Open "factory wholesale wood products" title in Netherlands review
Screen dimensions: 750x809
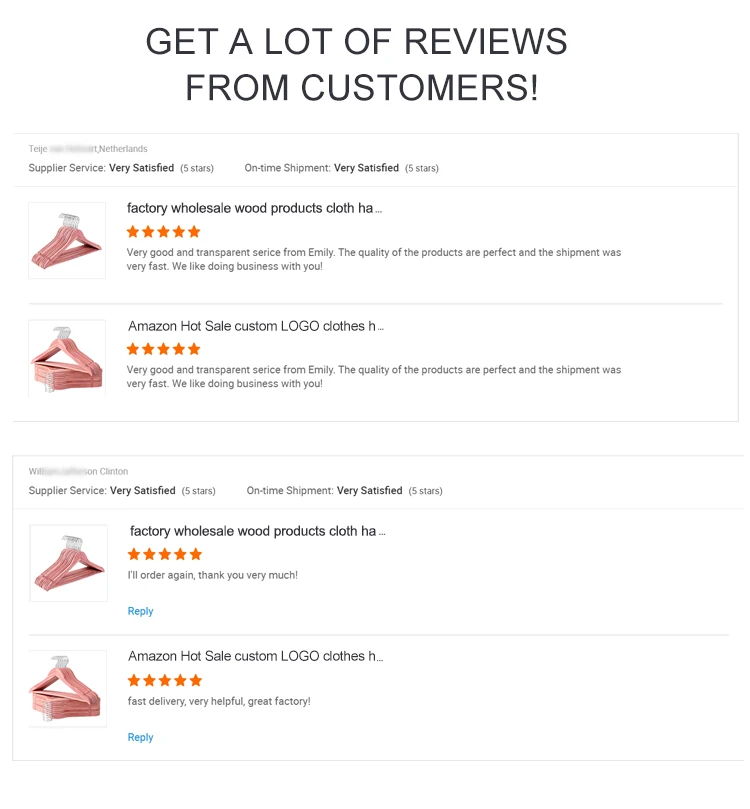click(x=254, y=208)
